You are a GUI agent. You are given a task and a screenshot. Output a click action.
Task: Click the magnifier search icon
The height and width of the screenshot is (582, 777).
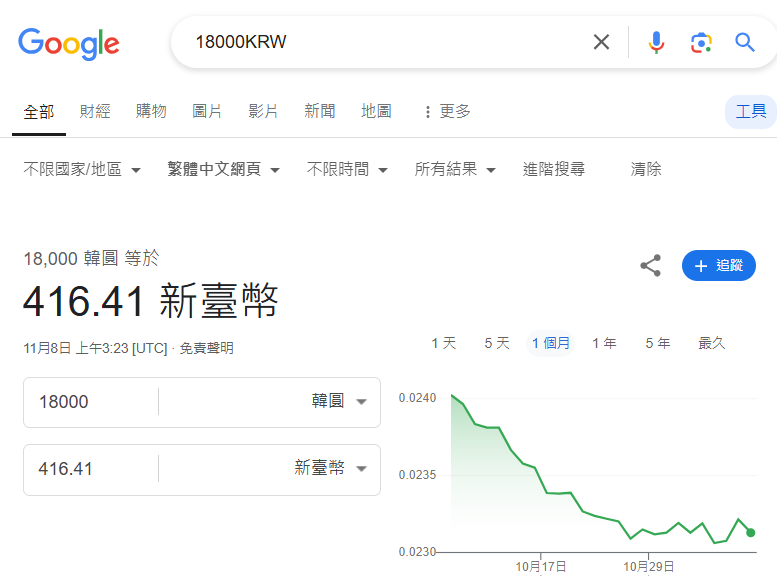(x=744, y=43)
